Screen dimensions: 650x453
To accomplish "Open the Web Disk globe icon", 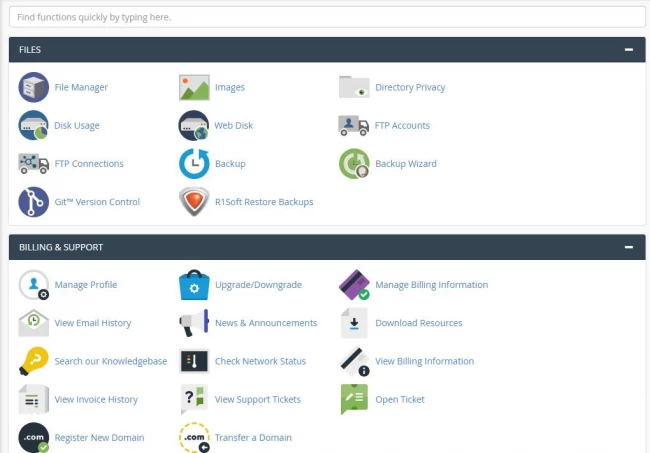I will [194, 125].
